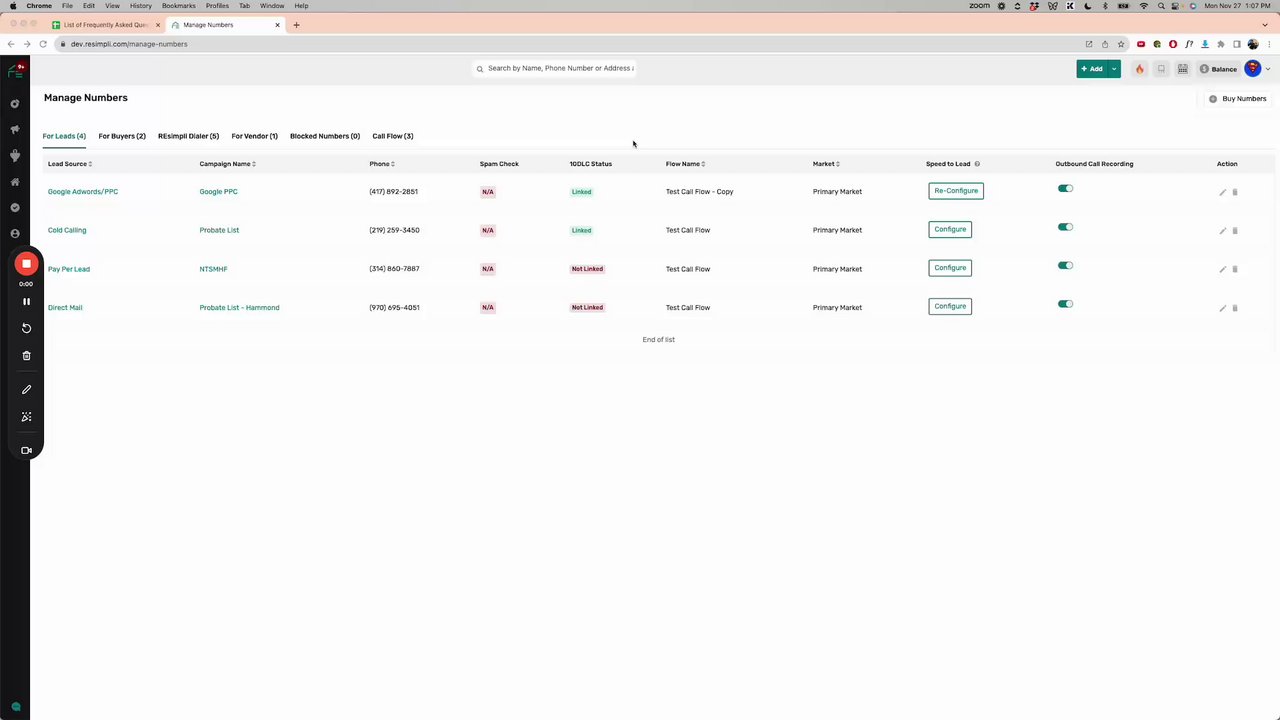Click the Balance button
This screenshot has width=1280, height=720.
click(x=1218, y=69)
